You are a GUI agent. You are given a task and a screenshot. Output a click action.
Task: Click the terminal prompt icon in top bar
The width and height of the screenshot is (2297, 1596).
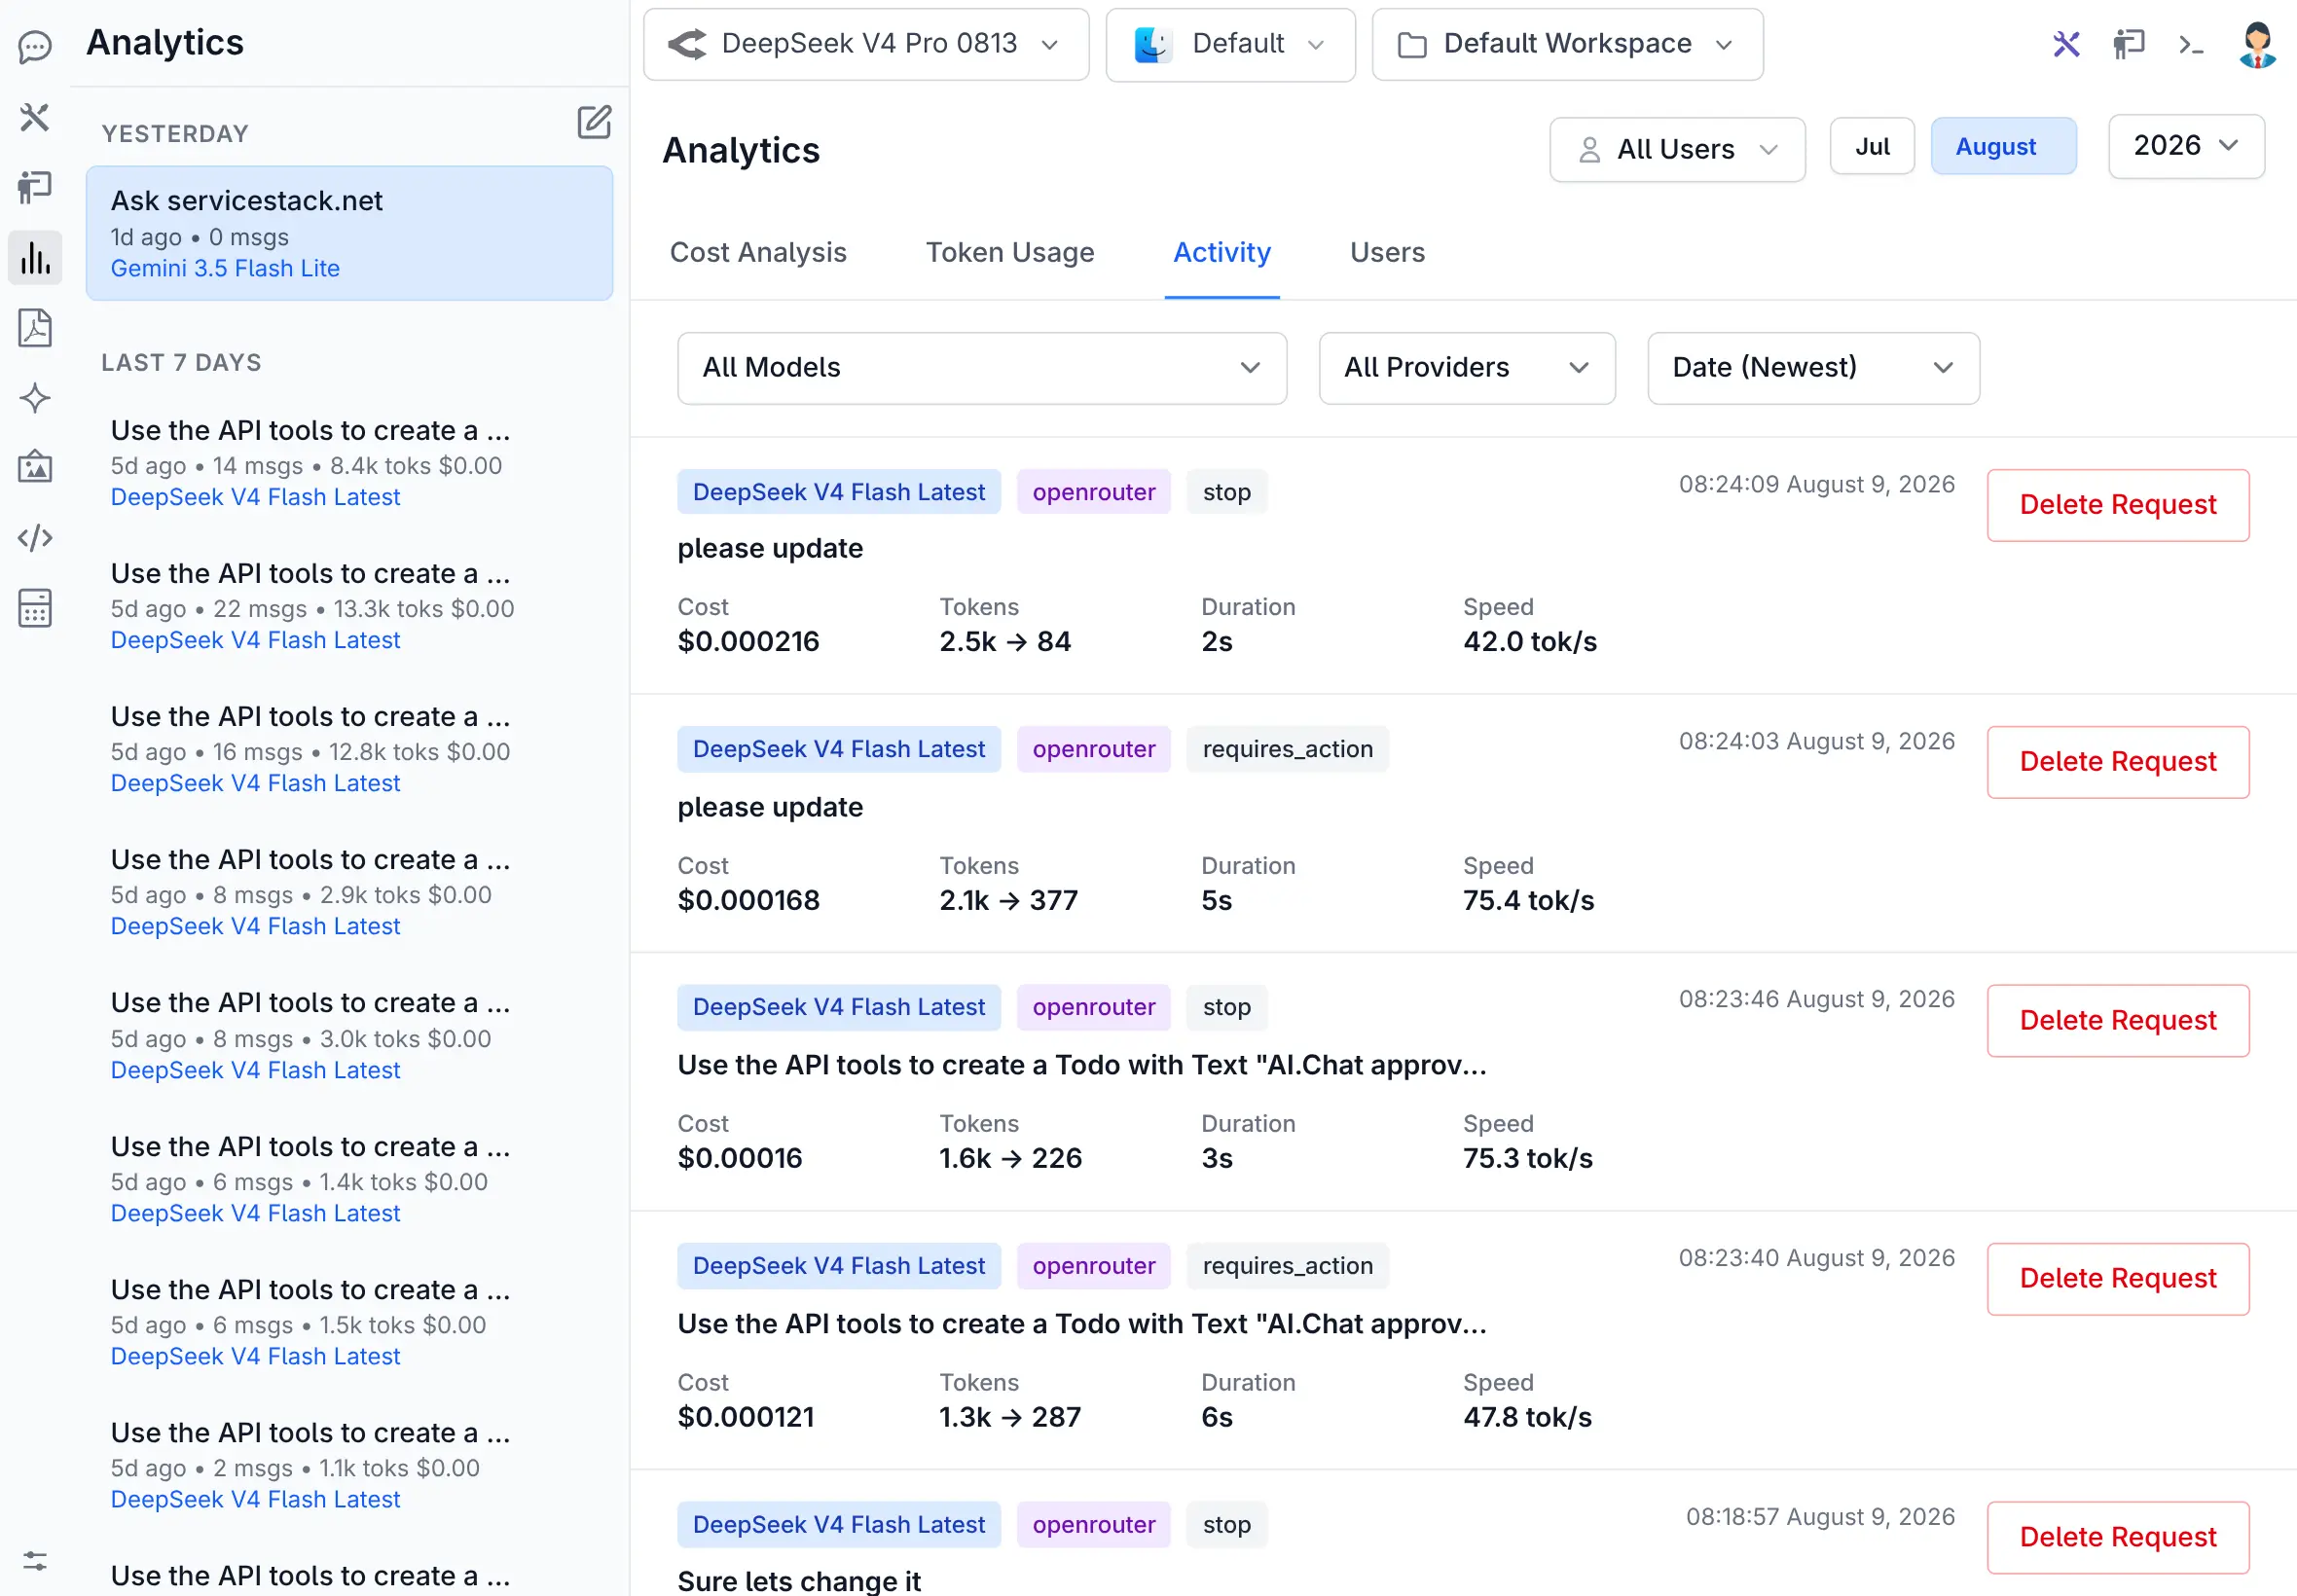(x=2191, y=44)
